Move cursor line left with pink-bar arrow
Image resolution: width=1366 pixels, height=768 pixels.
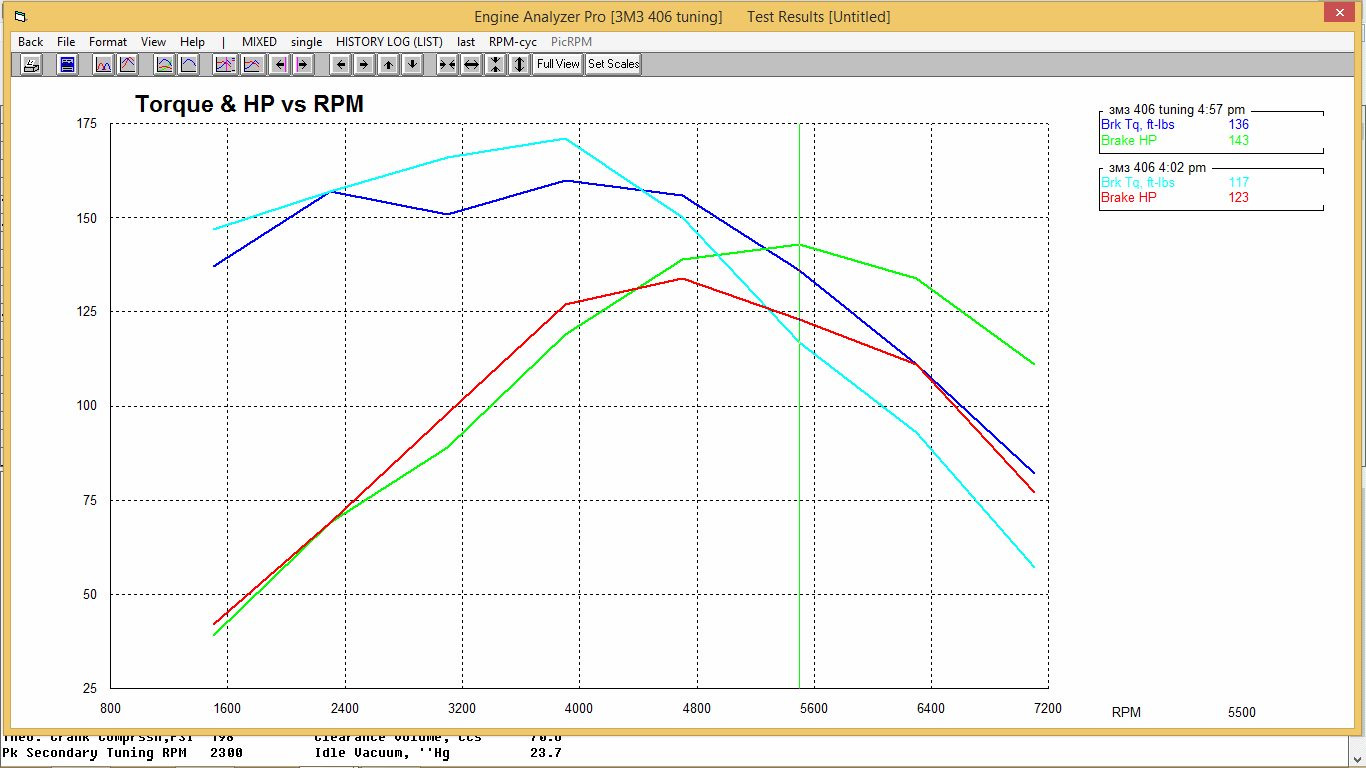coord(279,65)
